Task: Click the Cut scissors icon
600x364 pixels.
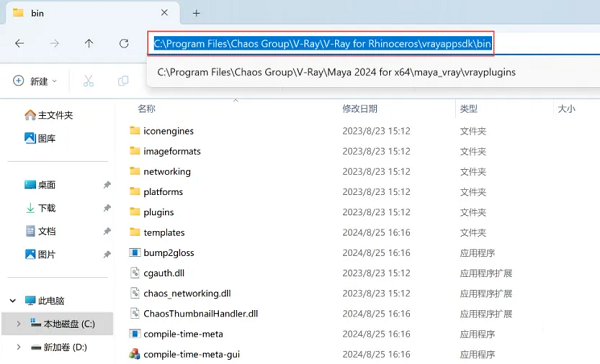Action: (x=88, y=81)
